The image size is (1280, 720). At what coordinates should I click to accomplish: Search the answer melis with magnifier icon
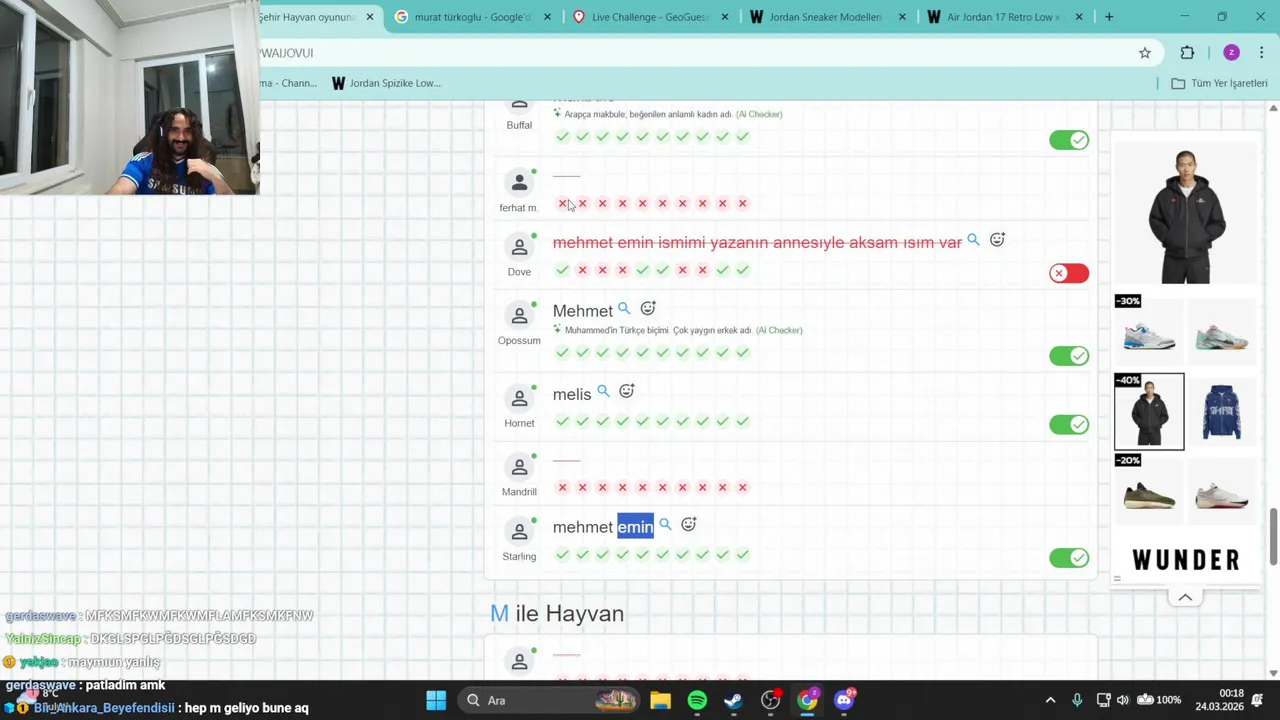(x=603, y=391)
